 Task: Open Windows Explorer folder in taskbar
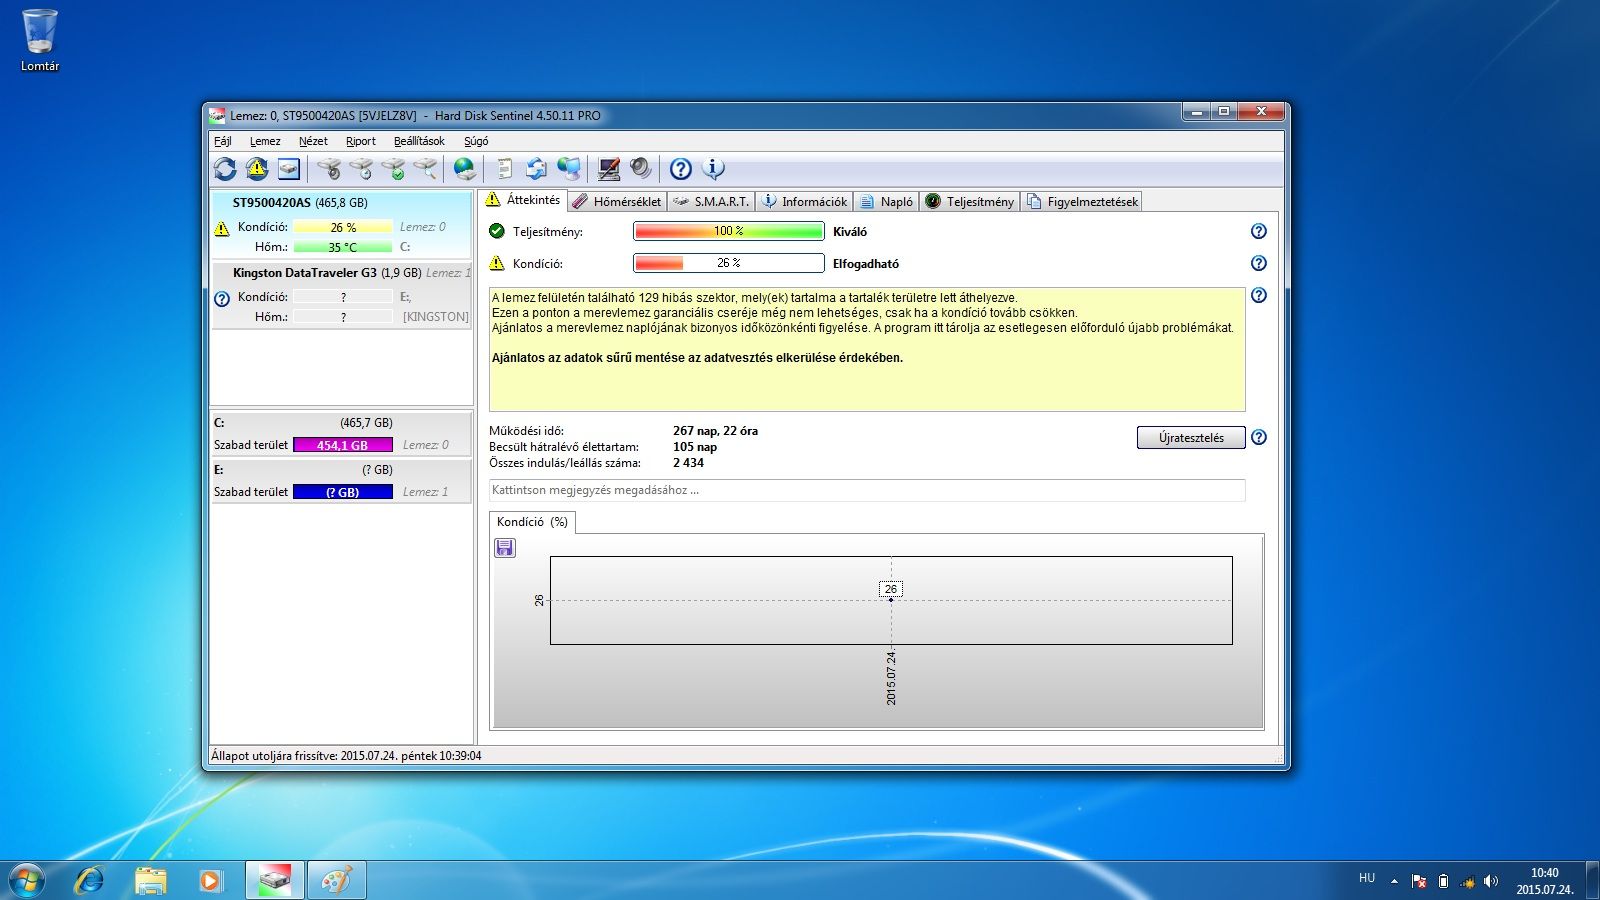(x=150, y=880)
